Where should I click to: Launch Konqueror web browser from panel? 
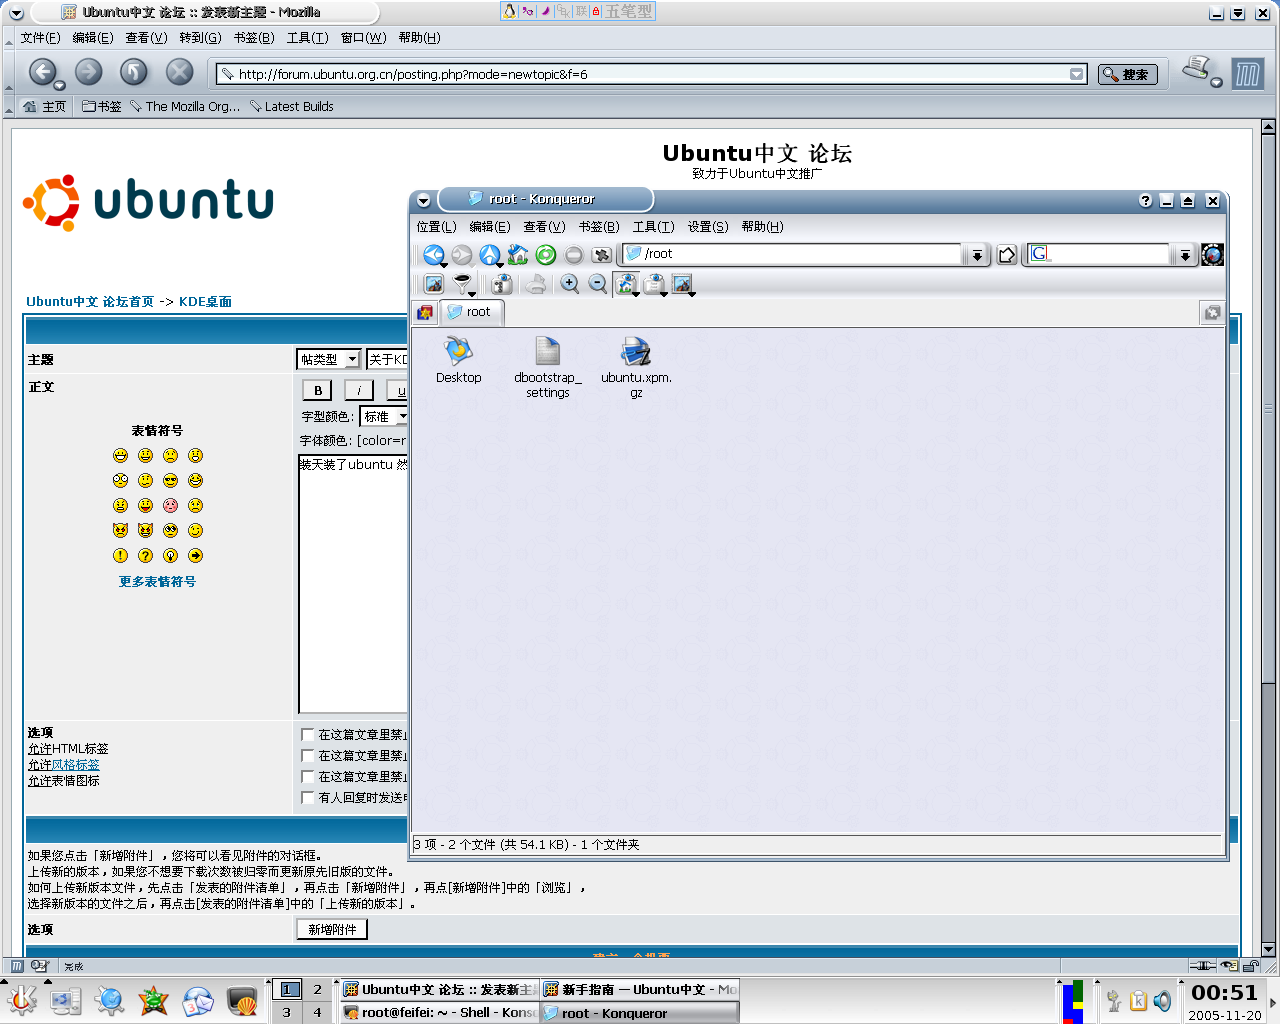[110, 1000]
